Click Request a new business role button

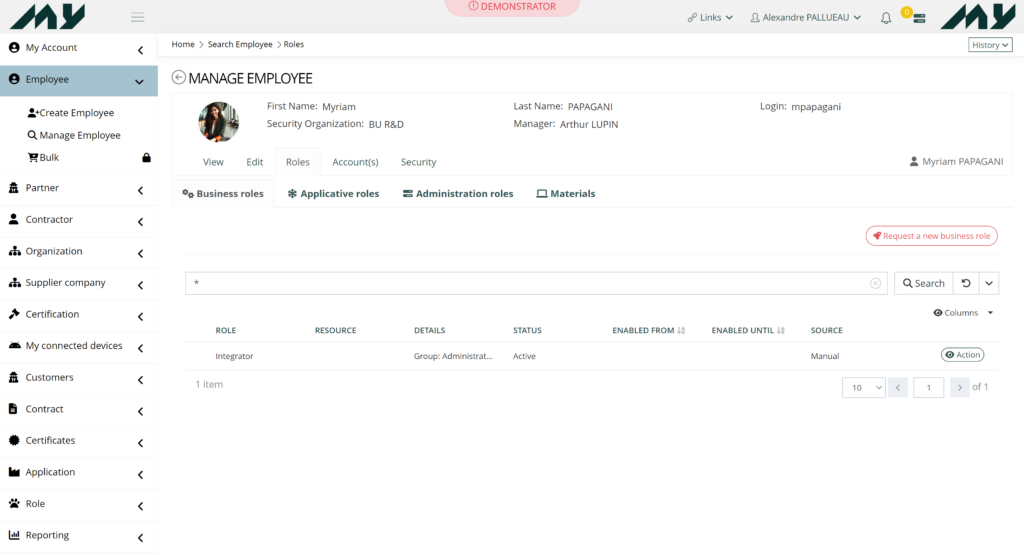click(x=931, y=236)
